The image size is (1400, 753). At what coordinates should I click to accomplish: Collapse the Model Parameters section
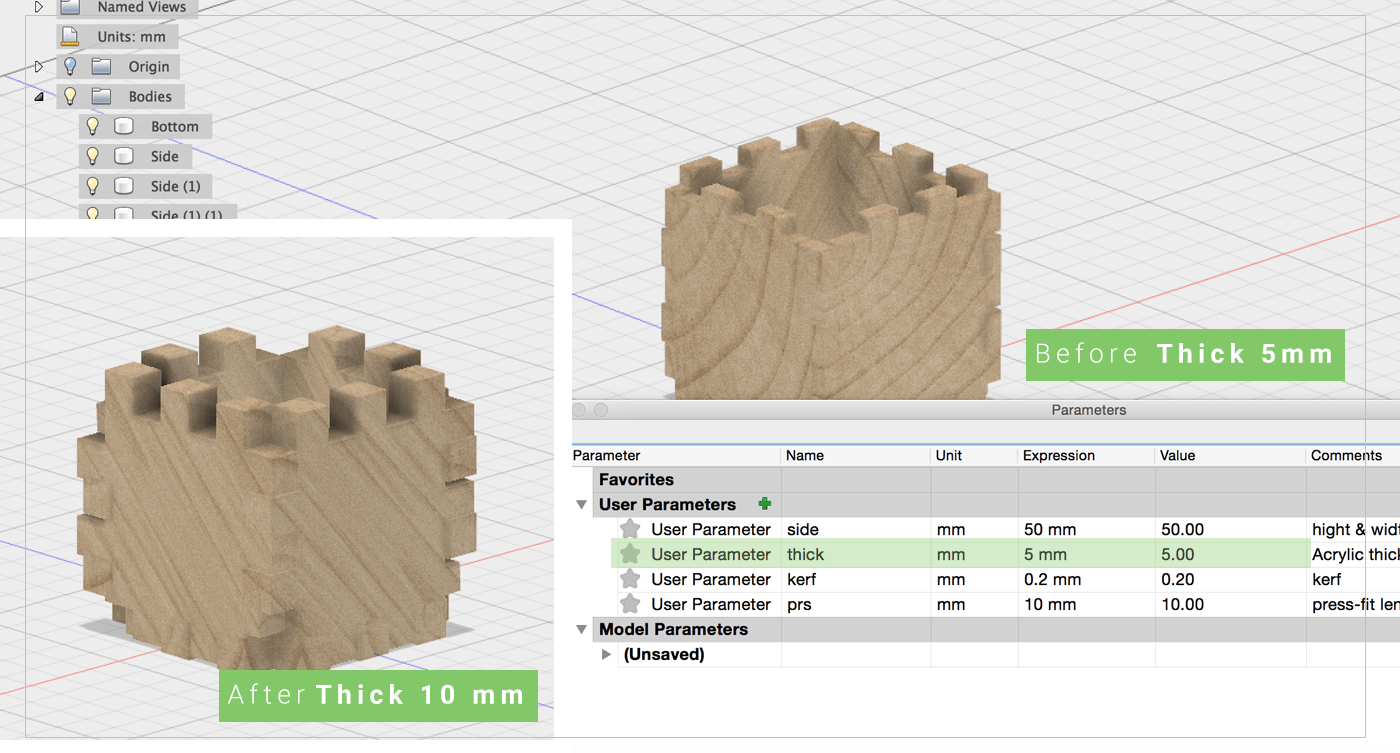click(582, 630)
